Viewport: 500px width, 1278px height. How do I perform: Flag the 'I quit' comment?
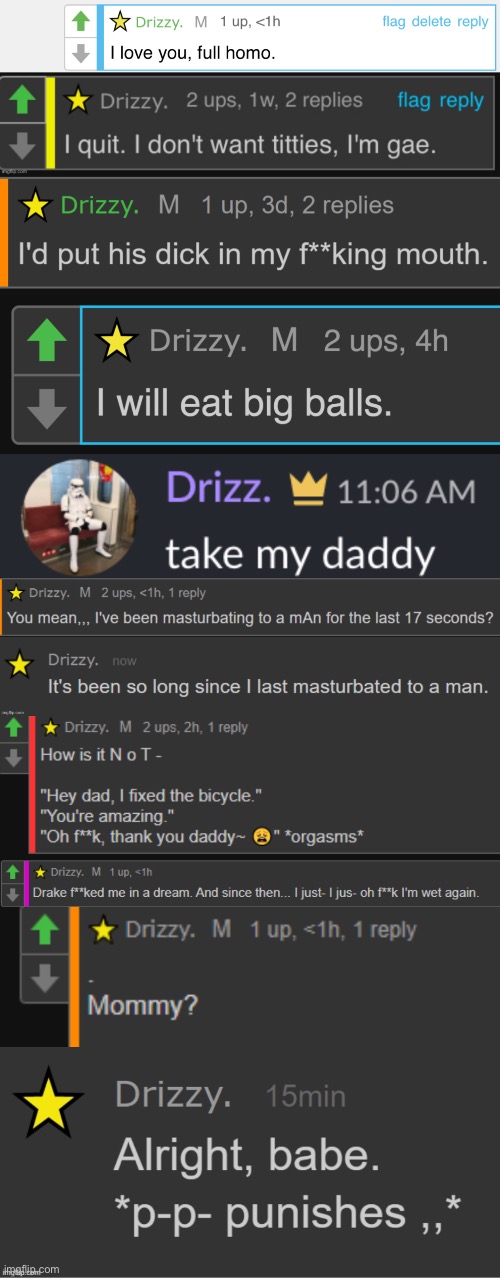click(414, 100)
